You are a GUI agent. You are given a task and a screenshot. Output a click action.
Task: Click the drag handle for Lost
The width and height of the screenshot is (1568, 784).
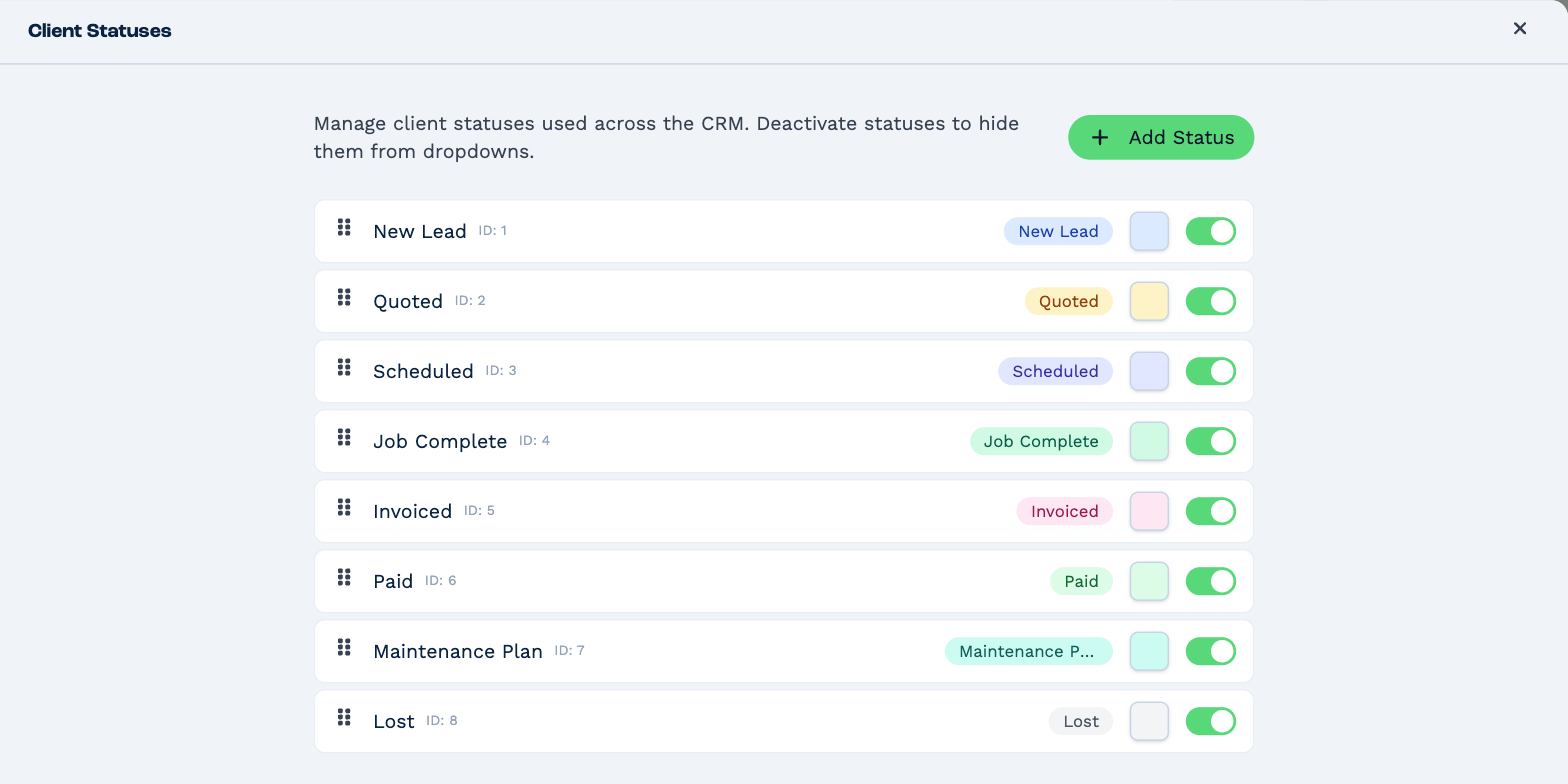click(x=344, y=717)
